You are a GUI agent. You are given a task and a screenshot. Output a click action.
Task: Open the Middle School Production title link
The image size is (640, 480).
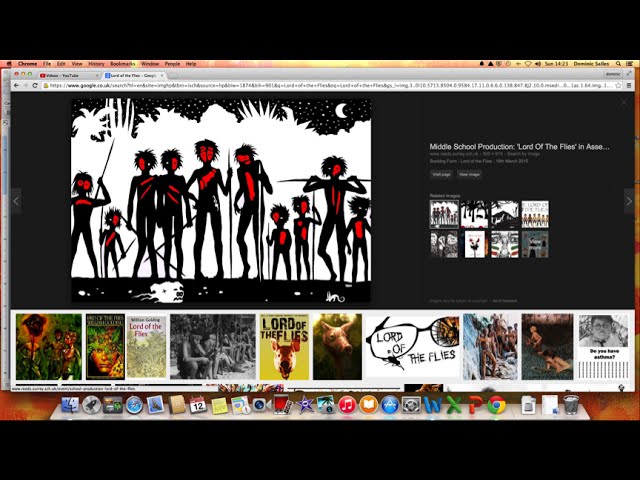click(x=519, y=147)
